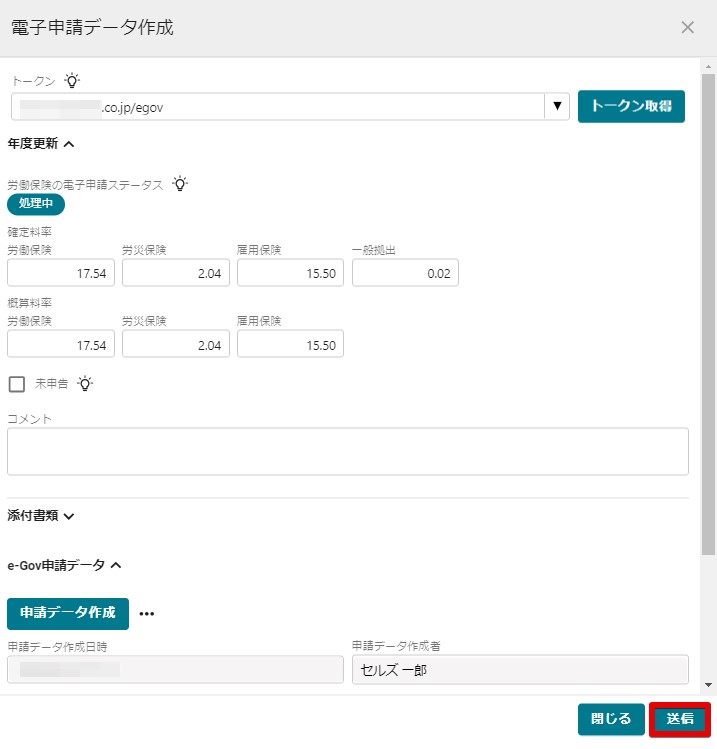Click the lightbulb hint beside 未申告
Image resolution: width=717 pixels, height=749 pixels.
pyautogui.click(x=85, y=384)
